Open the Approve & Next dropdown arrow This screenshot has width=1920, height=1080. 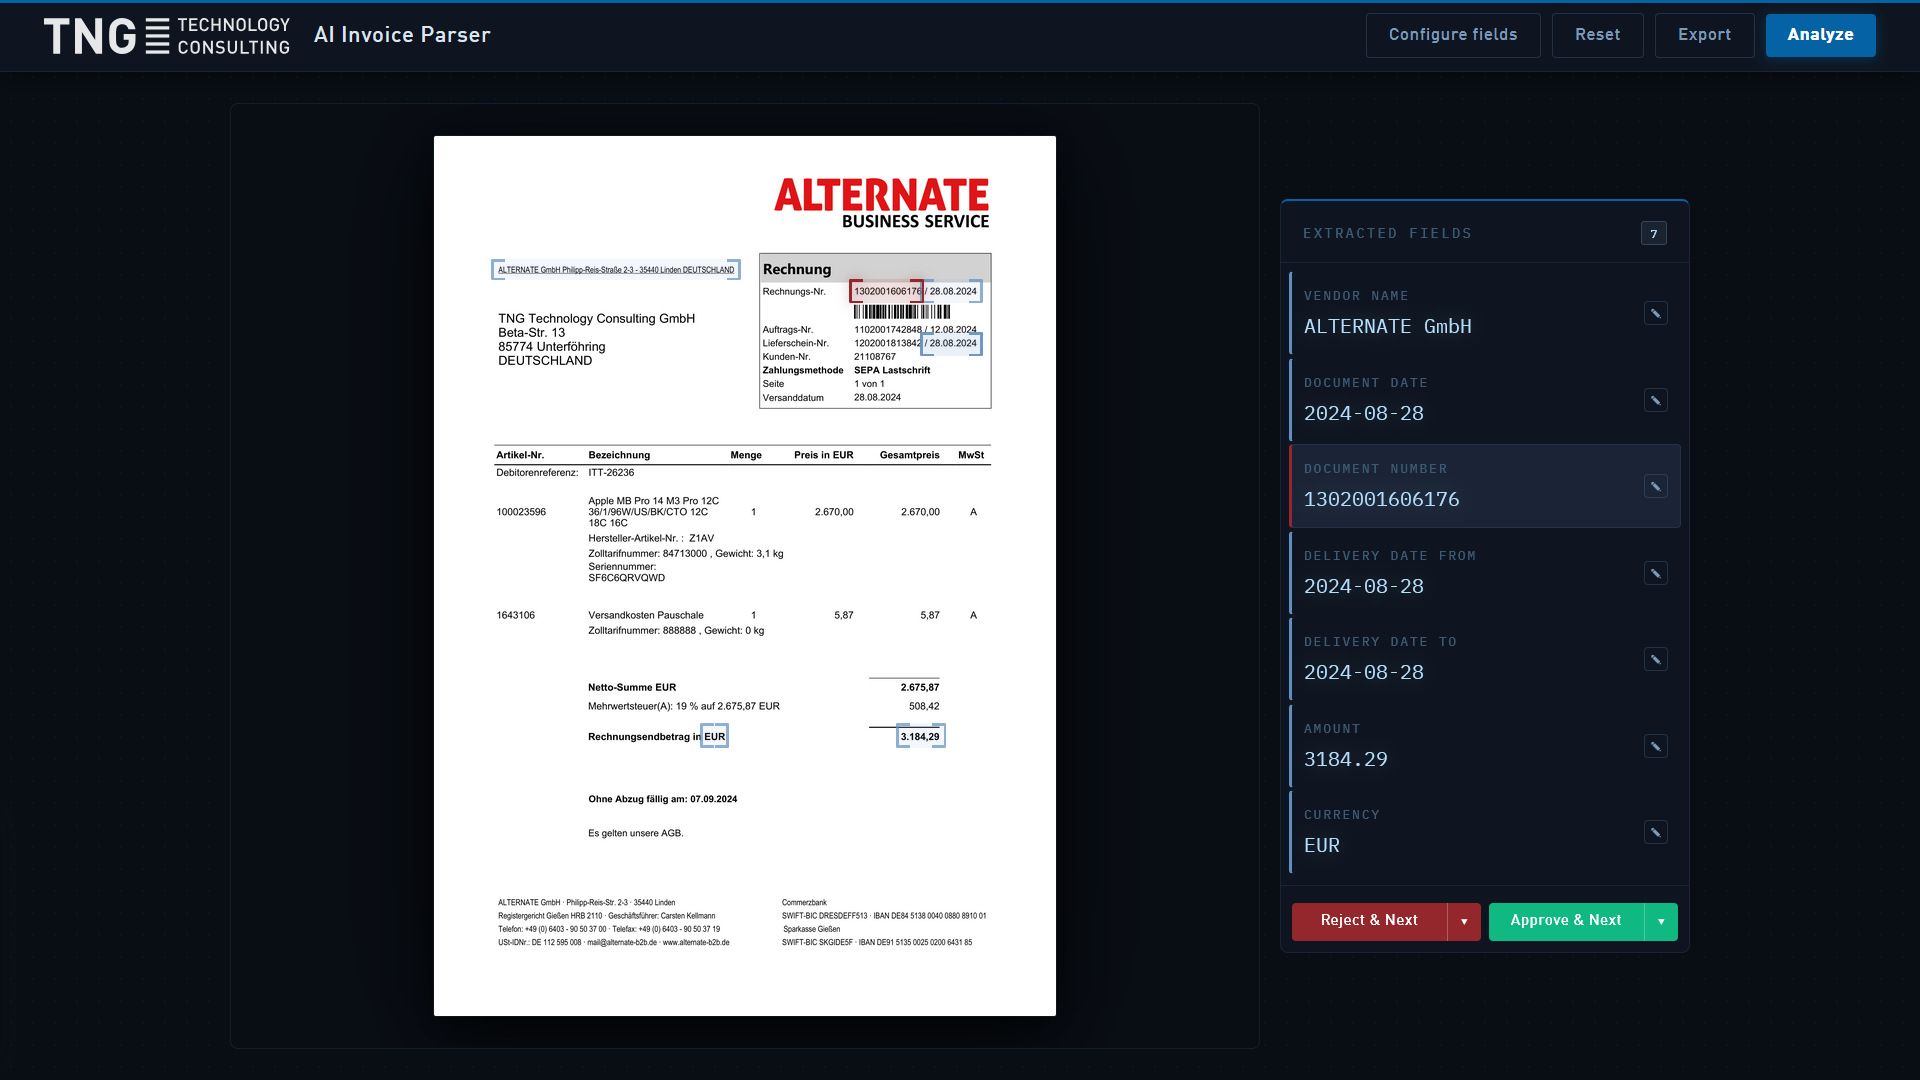(x=1661, y=922)
